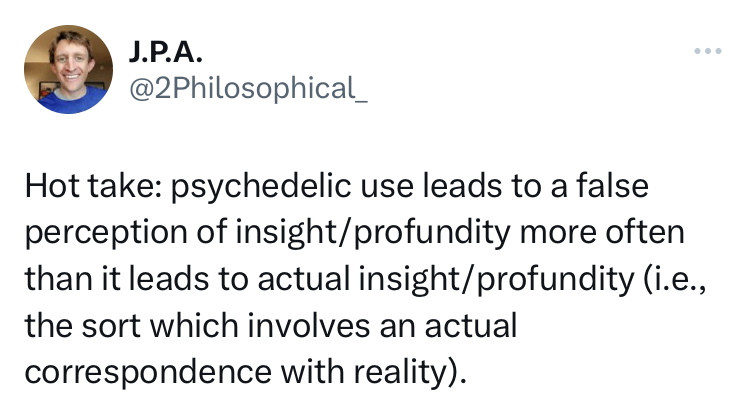Click the word "leads" on the first line

413,187
